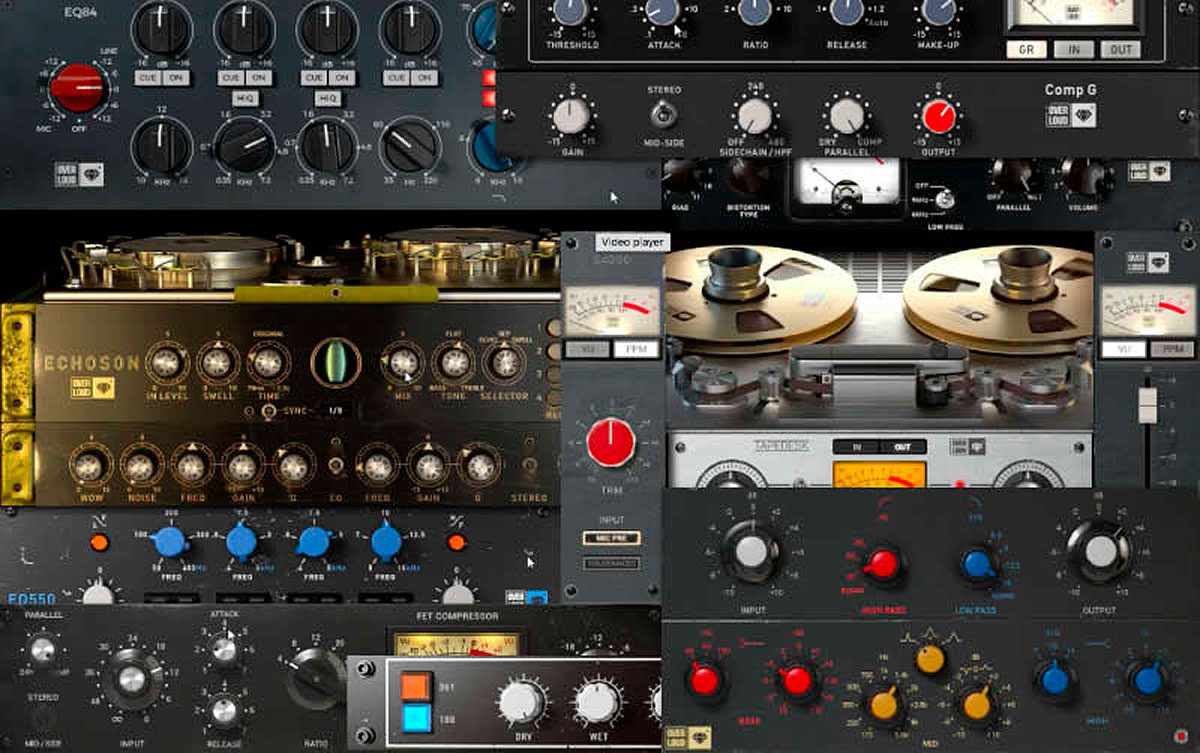Click Echoson head button 1
Image resolution: width=1200 pixels, height=753 pixels.
[554, 328]
